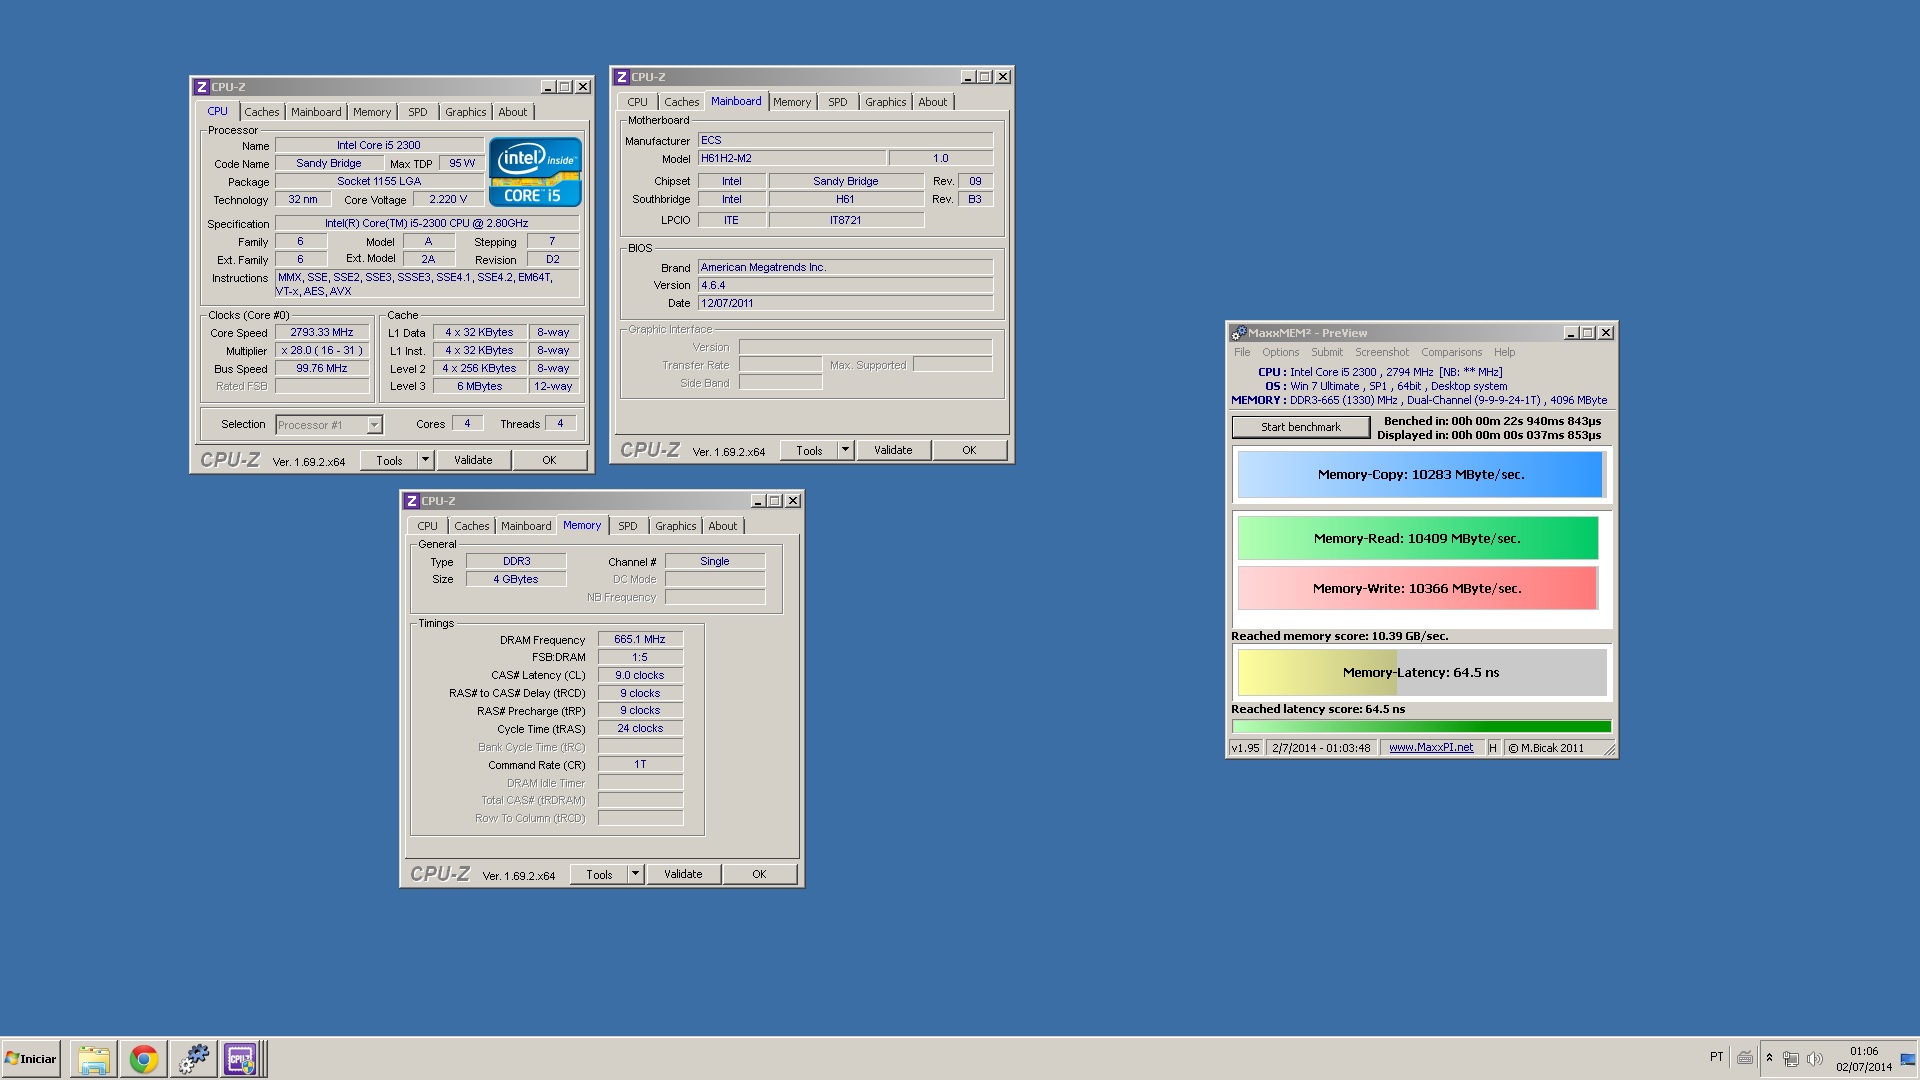This screenshot has height=1080, width=1920.
Task: Click the network tray icon
Action: tap(1791, 1058)
